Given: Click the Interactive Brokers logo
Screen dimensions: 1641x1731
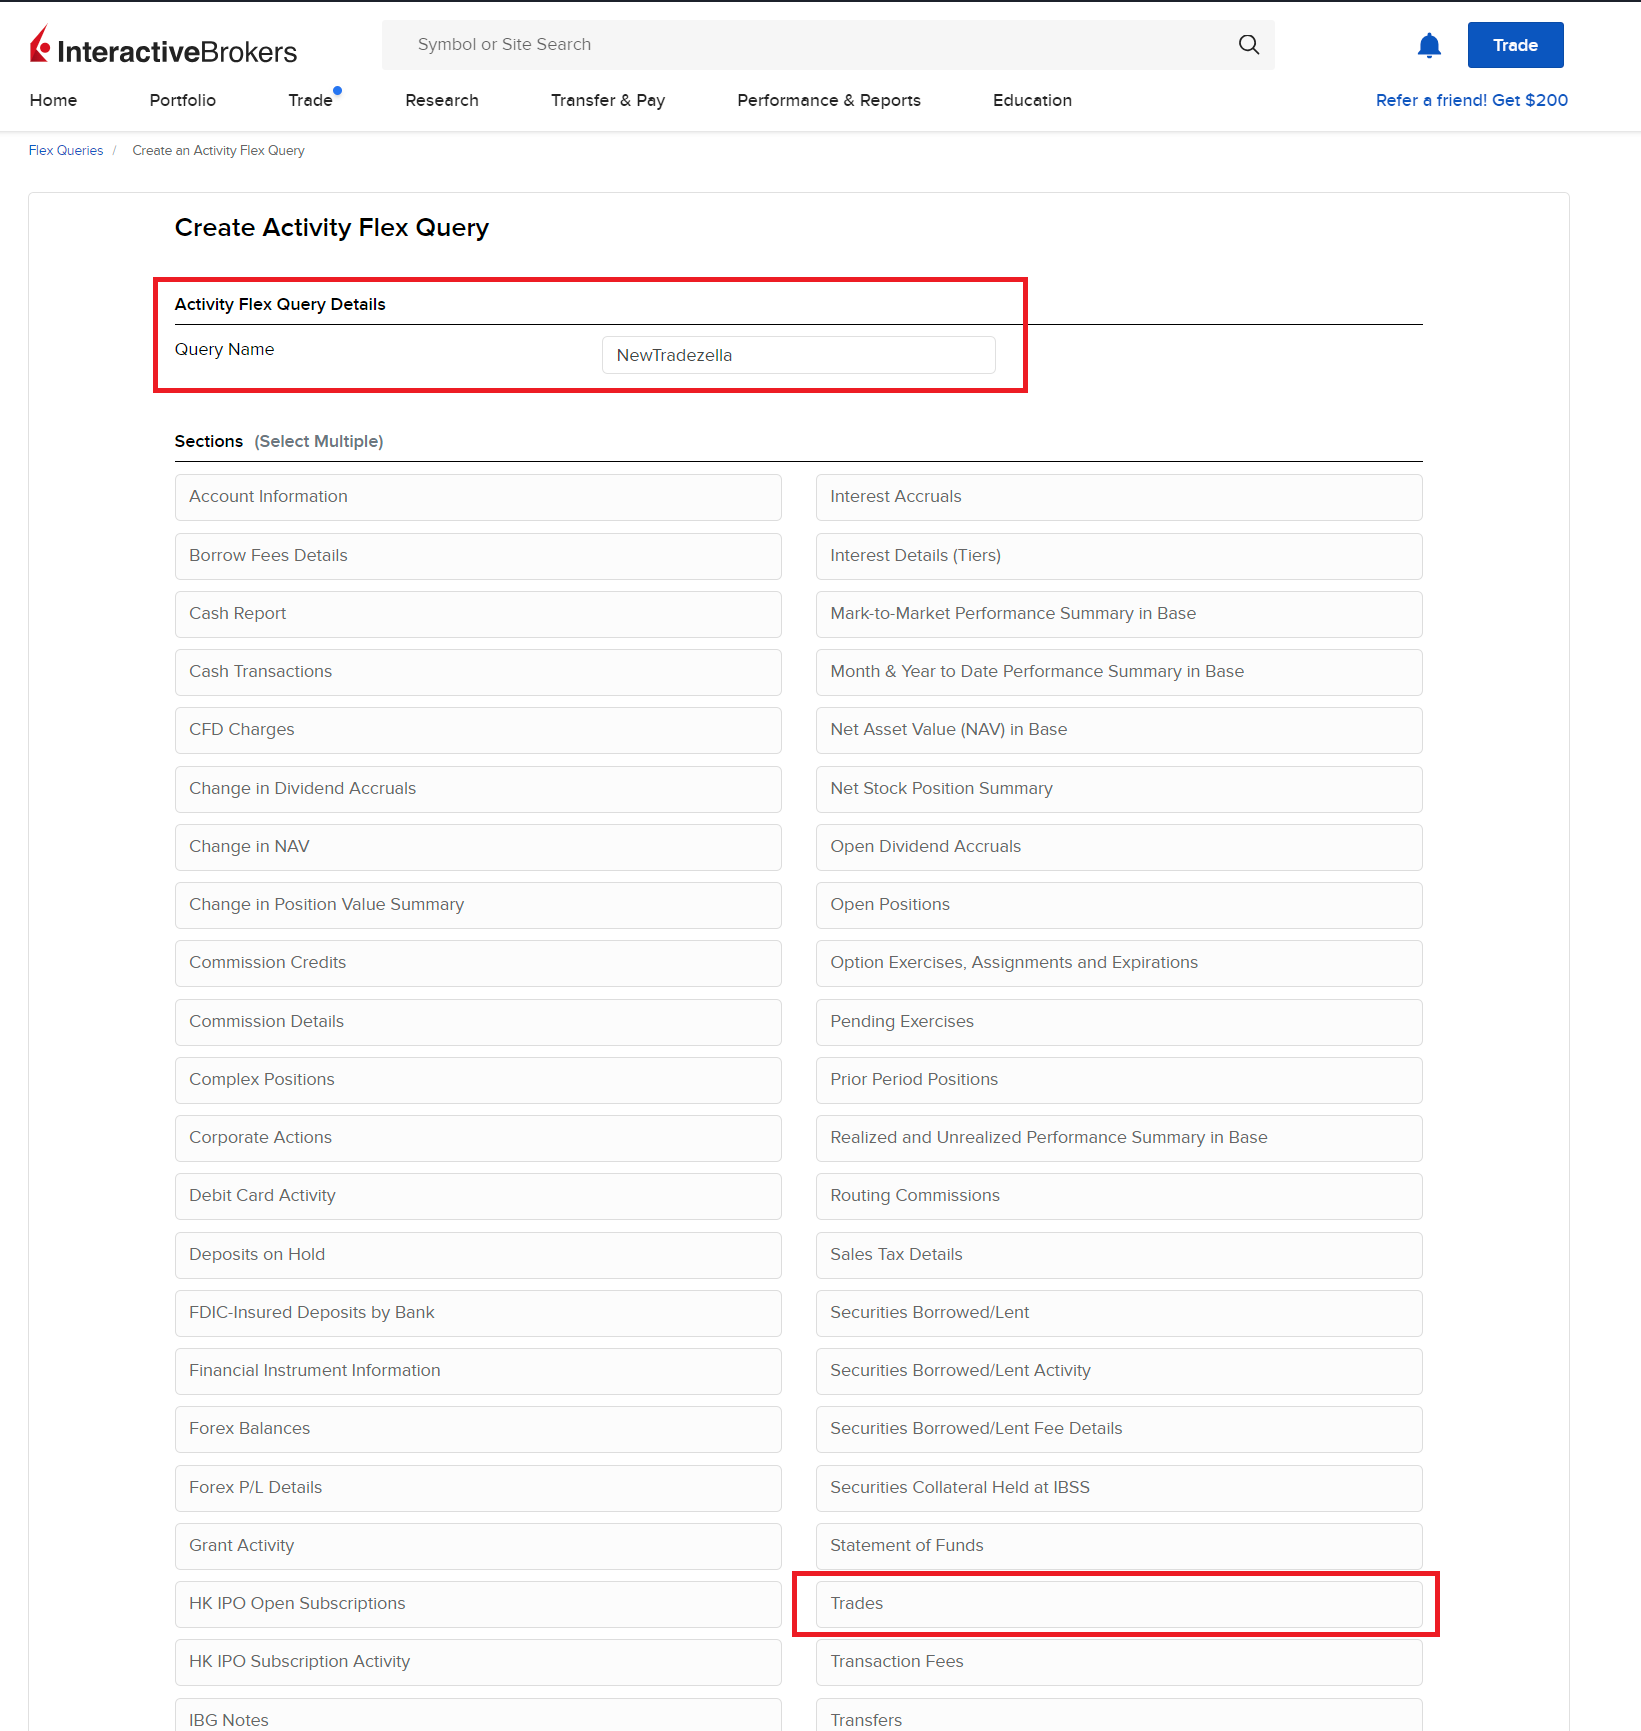Looking at the screenshot, I should pos(164,47).
